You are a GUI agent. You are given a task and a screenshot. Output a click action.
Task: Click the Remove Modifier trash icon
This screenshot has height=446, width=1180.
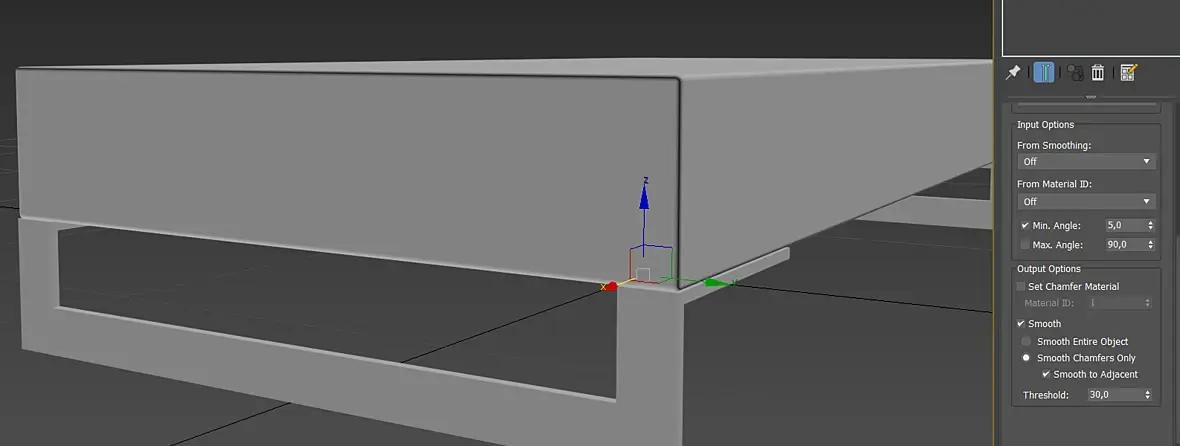pyautogui.click(x=1098, y=72)
